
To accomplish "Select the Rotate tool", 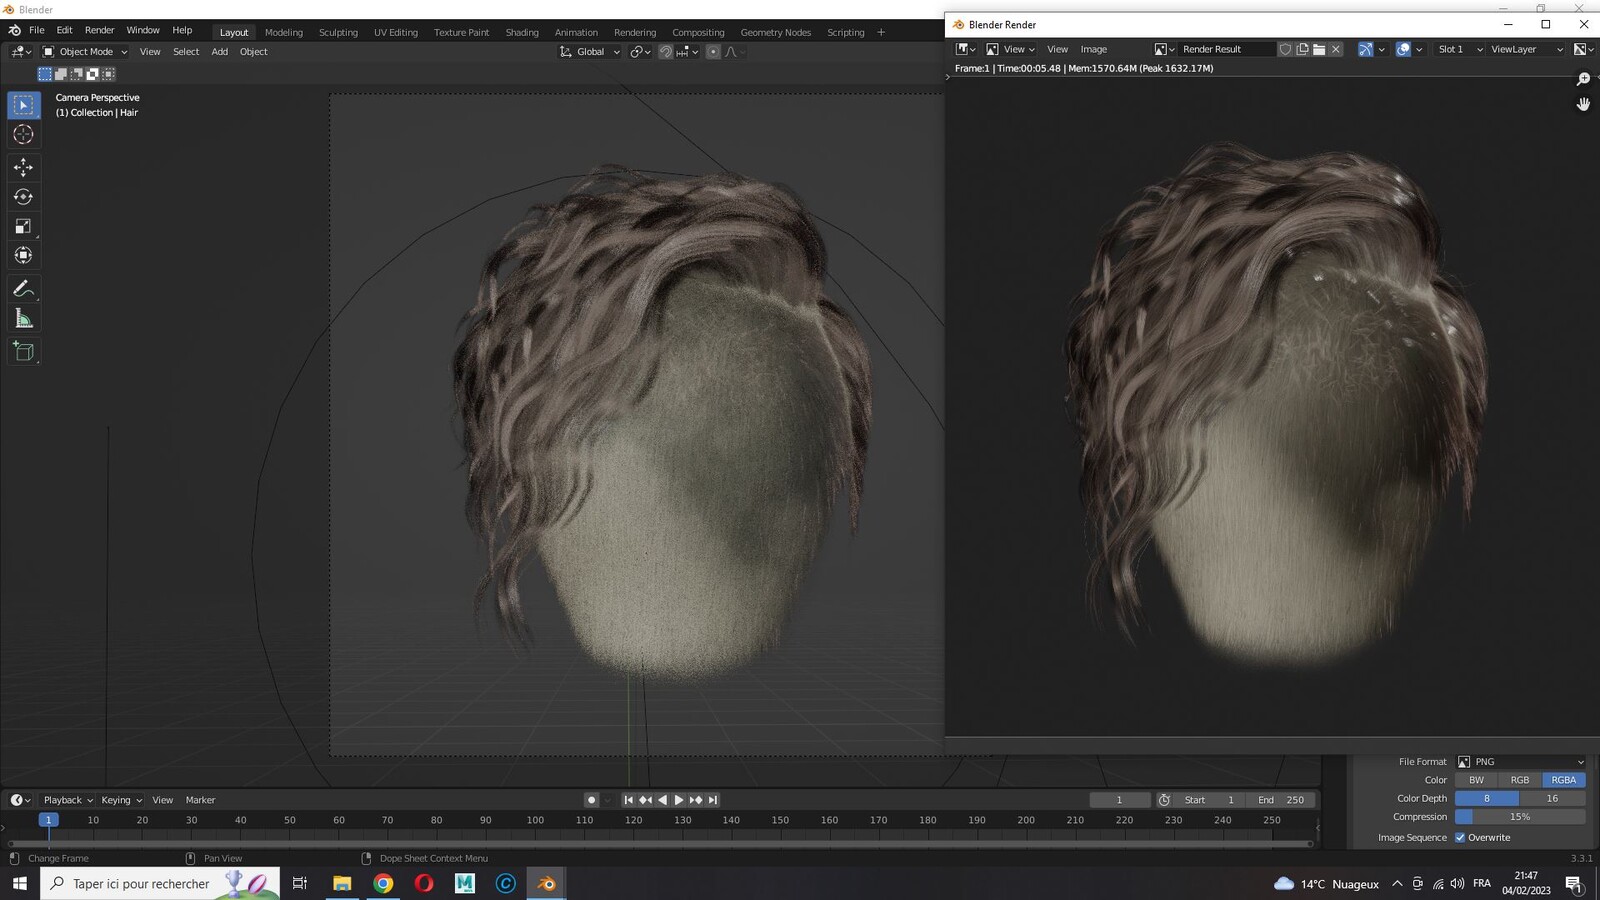I will coord(23,197).
